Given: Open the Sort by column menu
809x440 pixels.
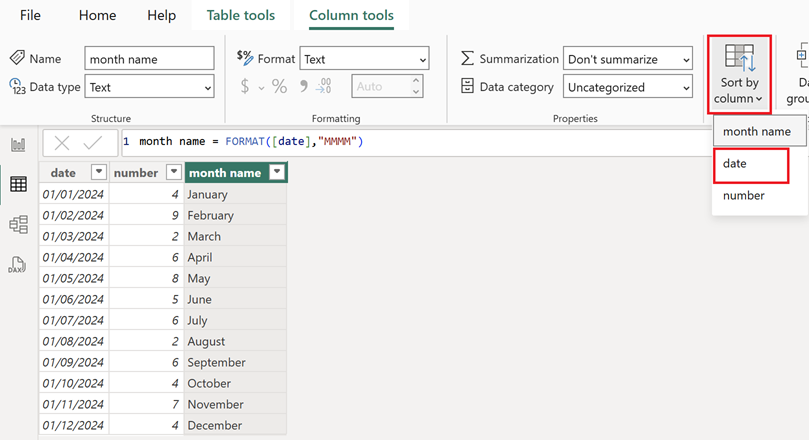Looking at the screenshot, I should pos(739,75).
